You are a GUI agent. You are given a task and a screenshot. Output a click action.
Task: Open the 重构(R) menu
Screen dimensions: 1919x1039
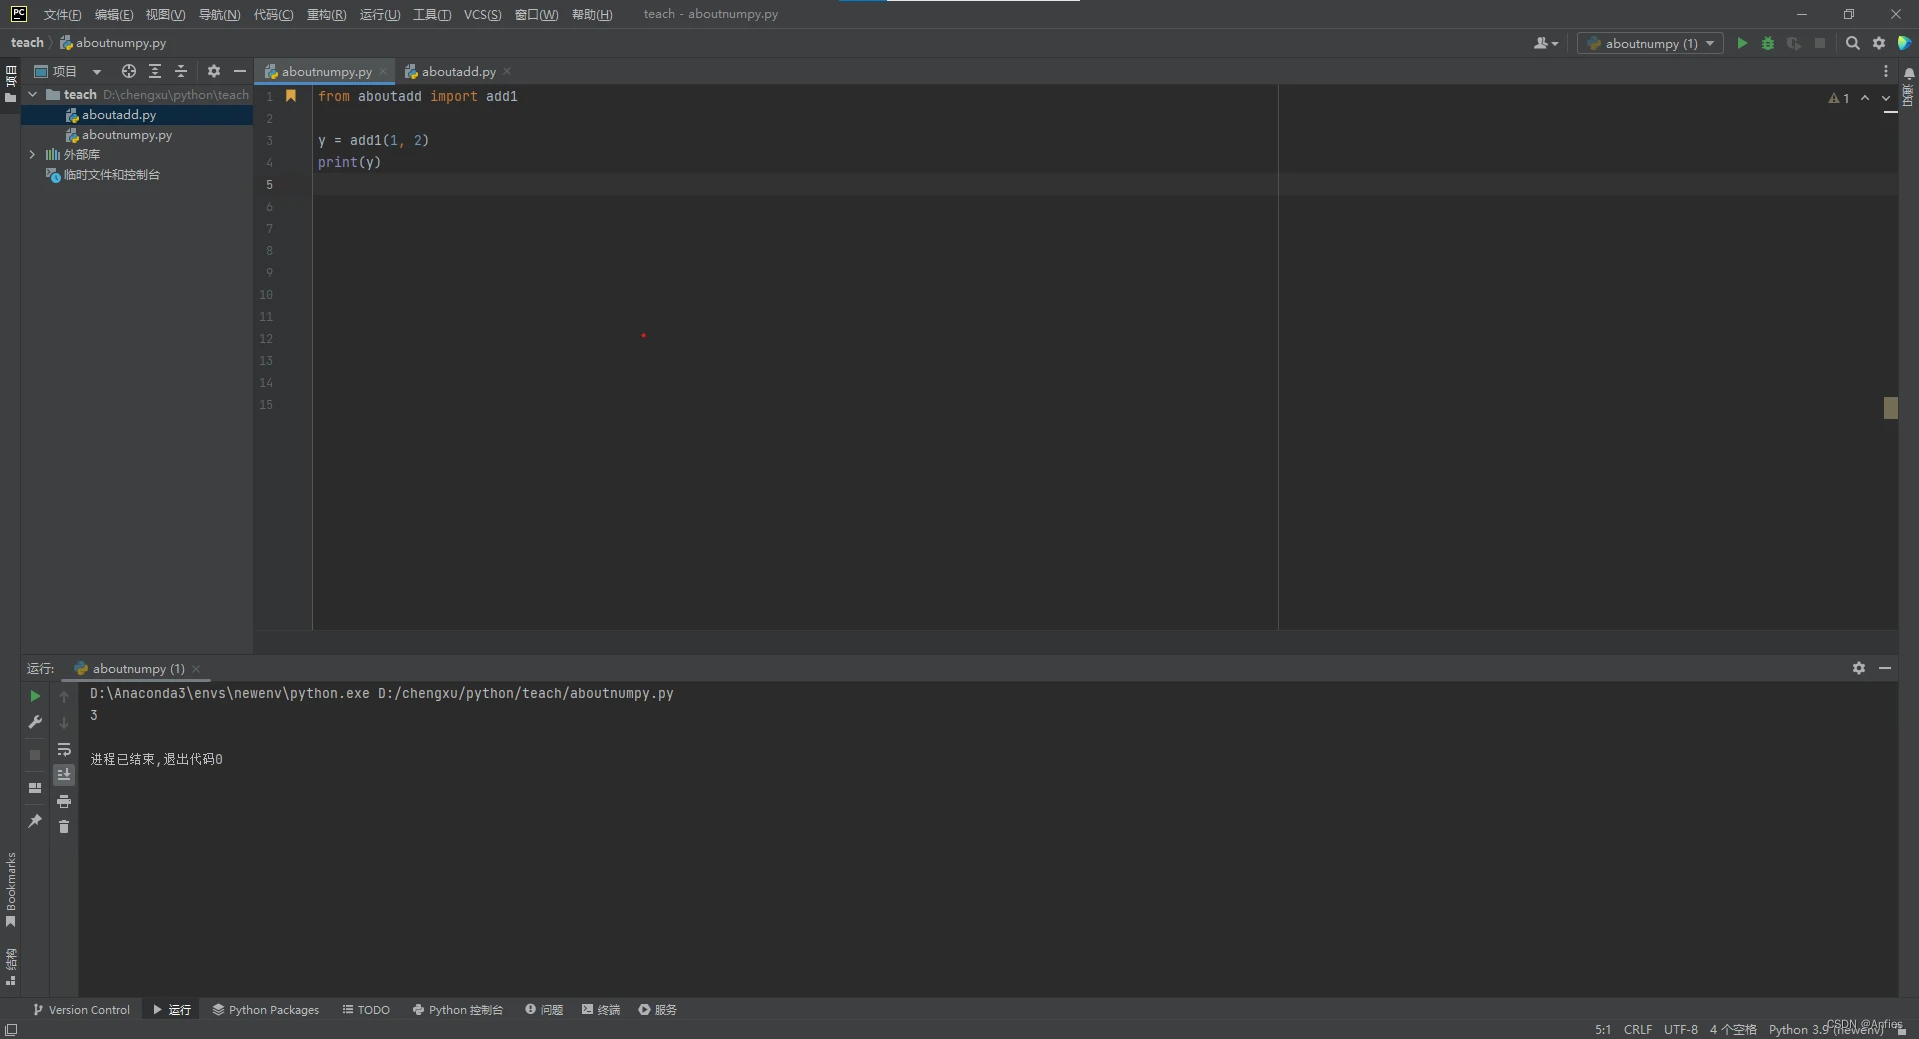coord(326,14)
